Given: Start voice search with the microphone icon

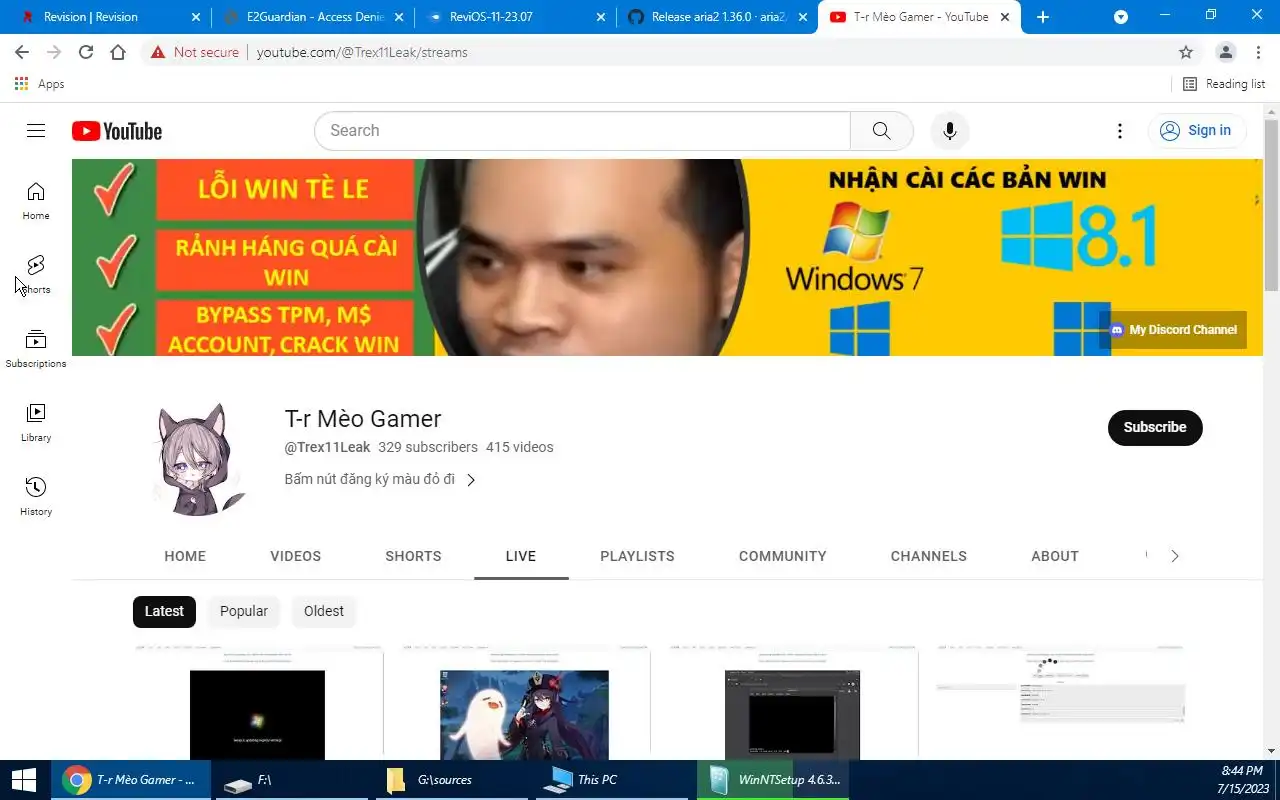Looking at the screenshot, I should tap(950, 131).
